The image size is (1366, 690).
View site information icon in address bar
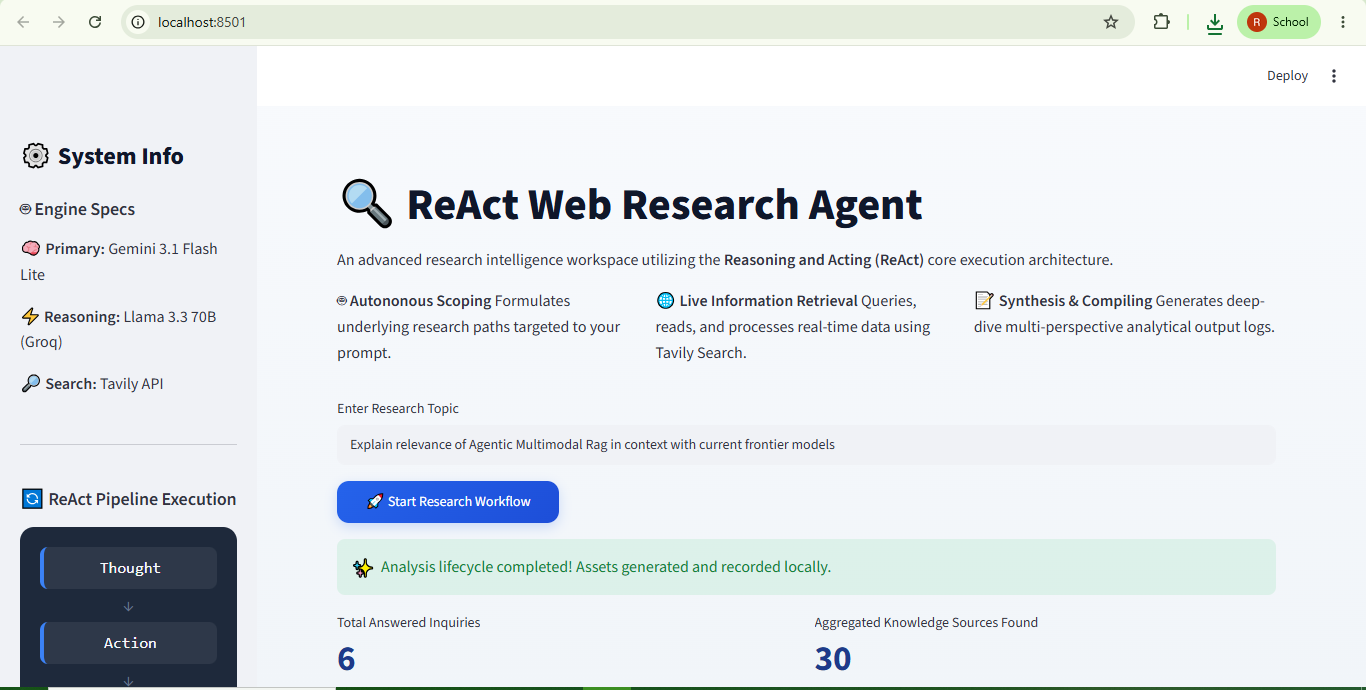(139, 22)
